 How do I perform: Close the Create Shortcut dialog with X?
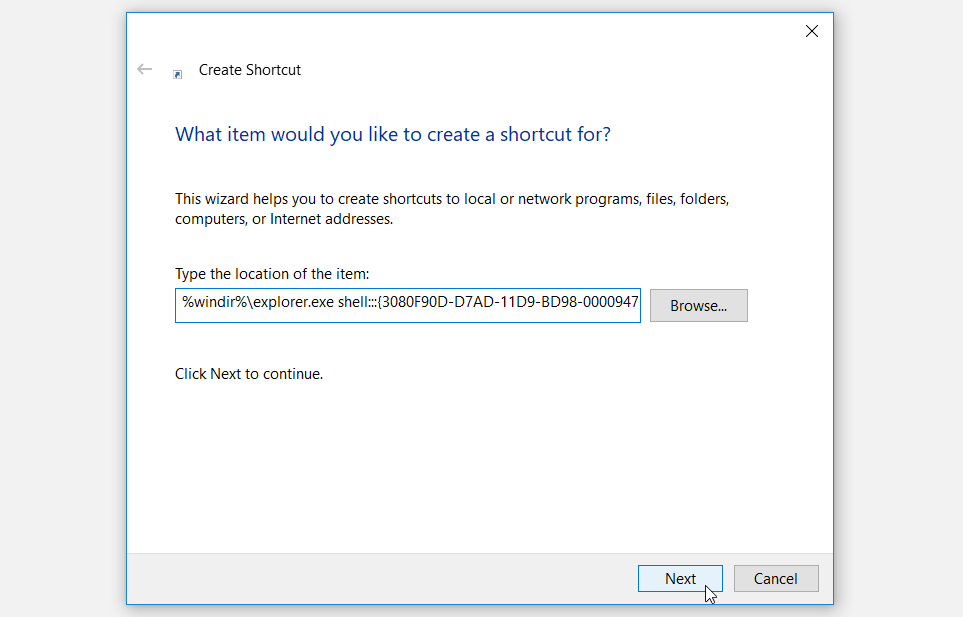(x=811, y=31)
